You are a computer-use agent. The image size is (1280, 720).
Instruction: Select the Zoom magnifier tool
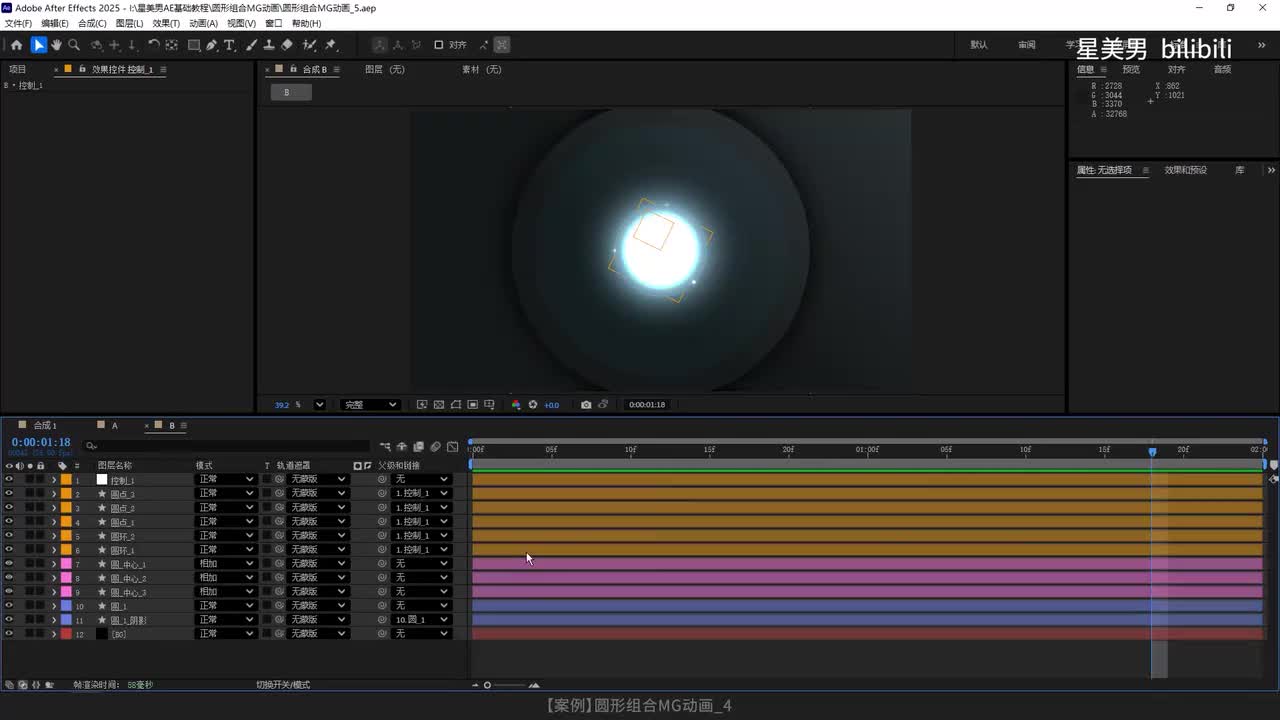pyautogui.click(x=74, y=45)
